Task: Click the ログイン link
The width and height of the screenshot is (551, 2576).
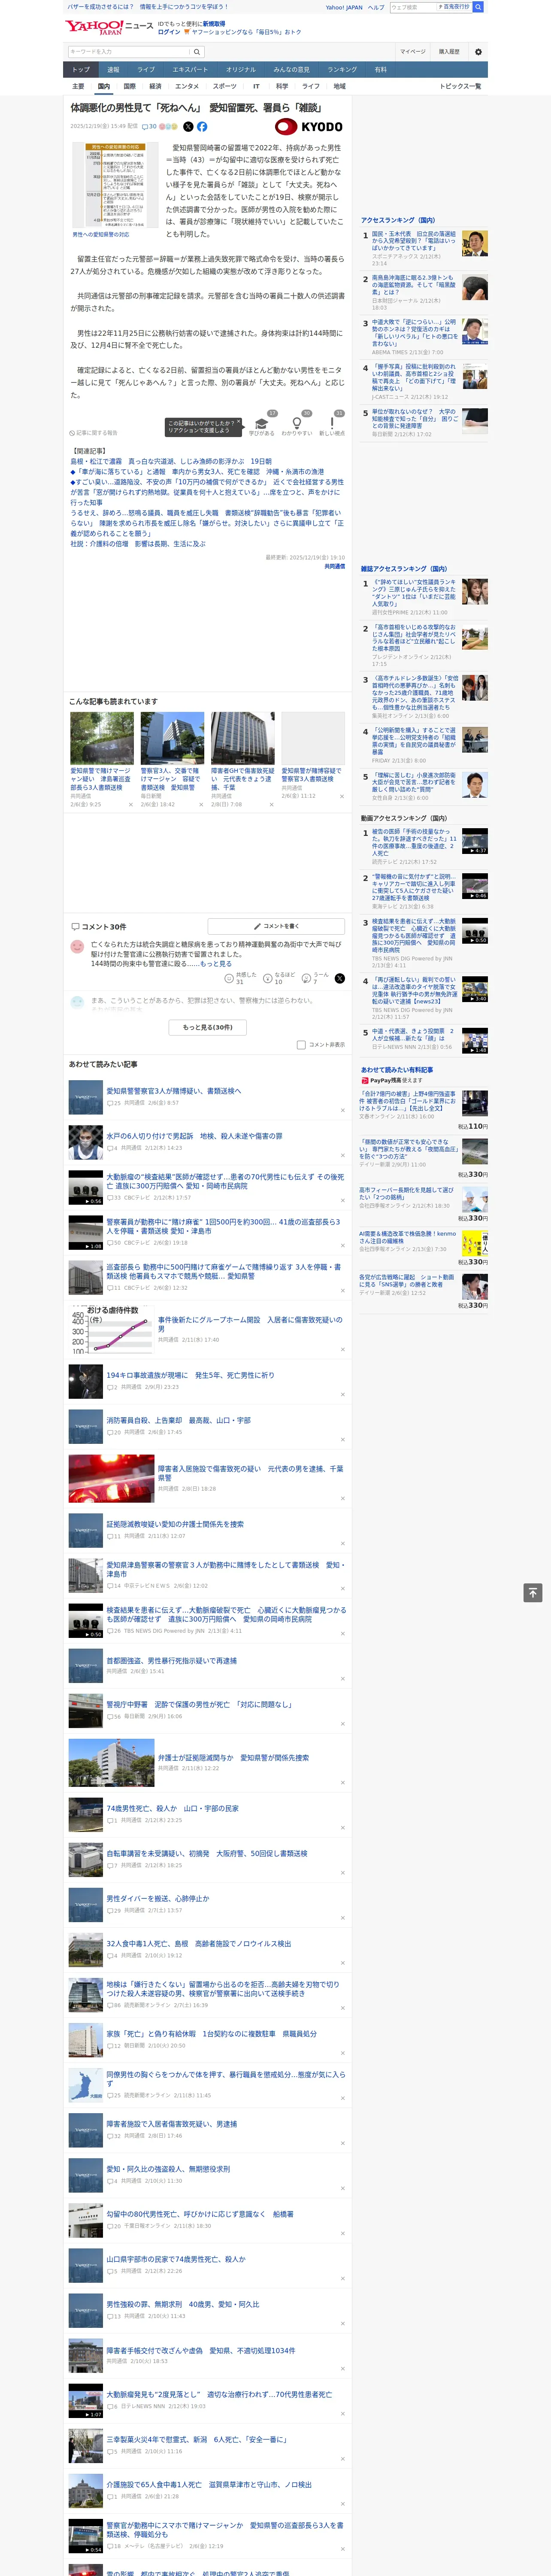Action: [x=169, y=32]
